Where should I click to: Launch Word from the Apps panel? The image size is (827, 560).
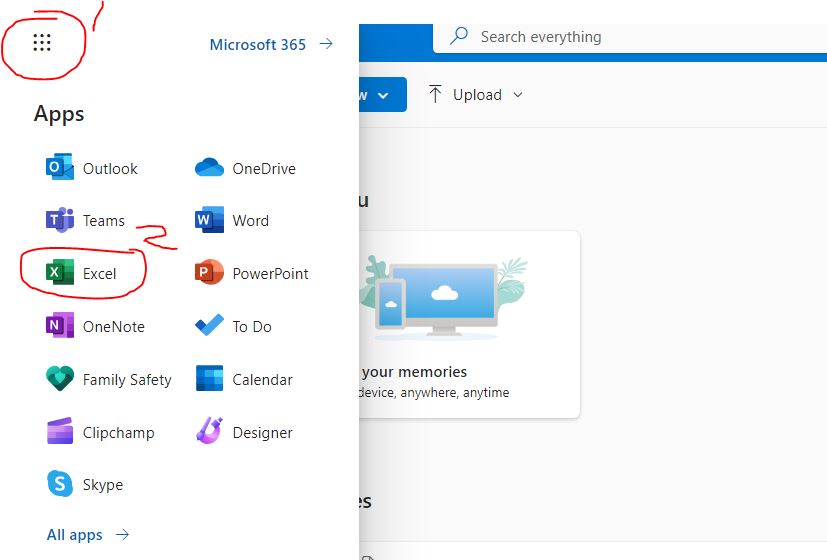[232, 220]
